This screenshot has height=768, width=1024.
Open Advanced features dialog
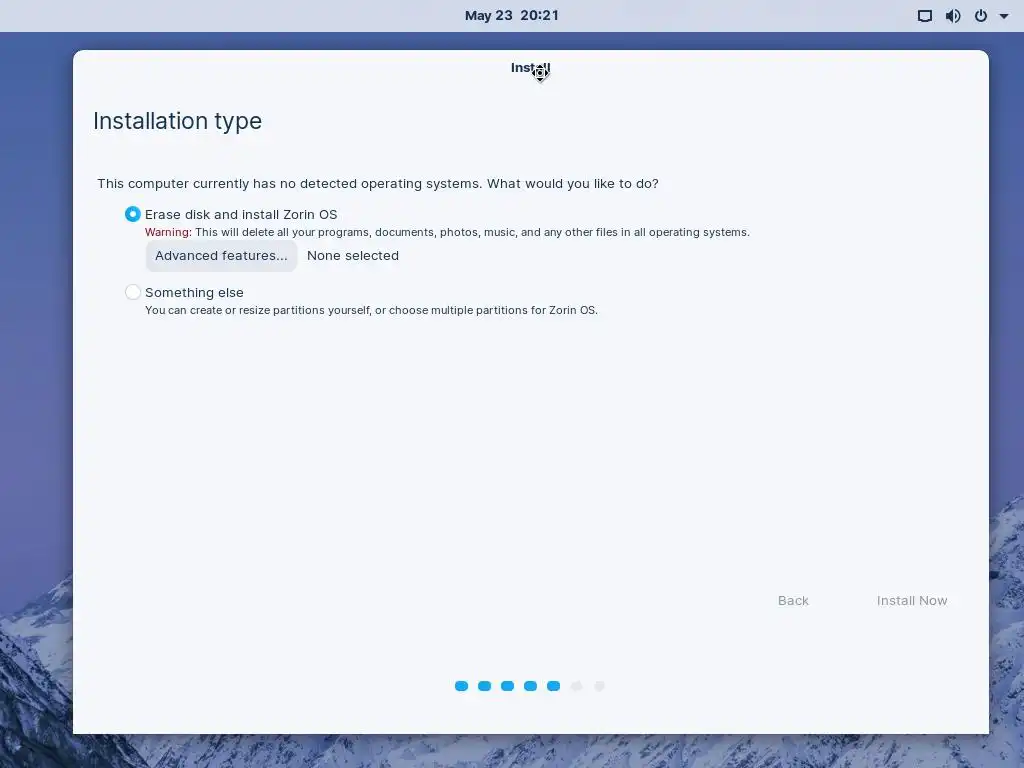(x=221, y=256)
